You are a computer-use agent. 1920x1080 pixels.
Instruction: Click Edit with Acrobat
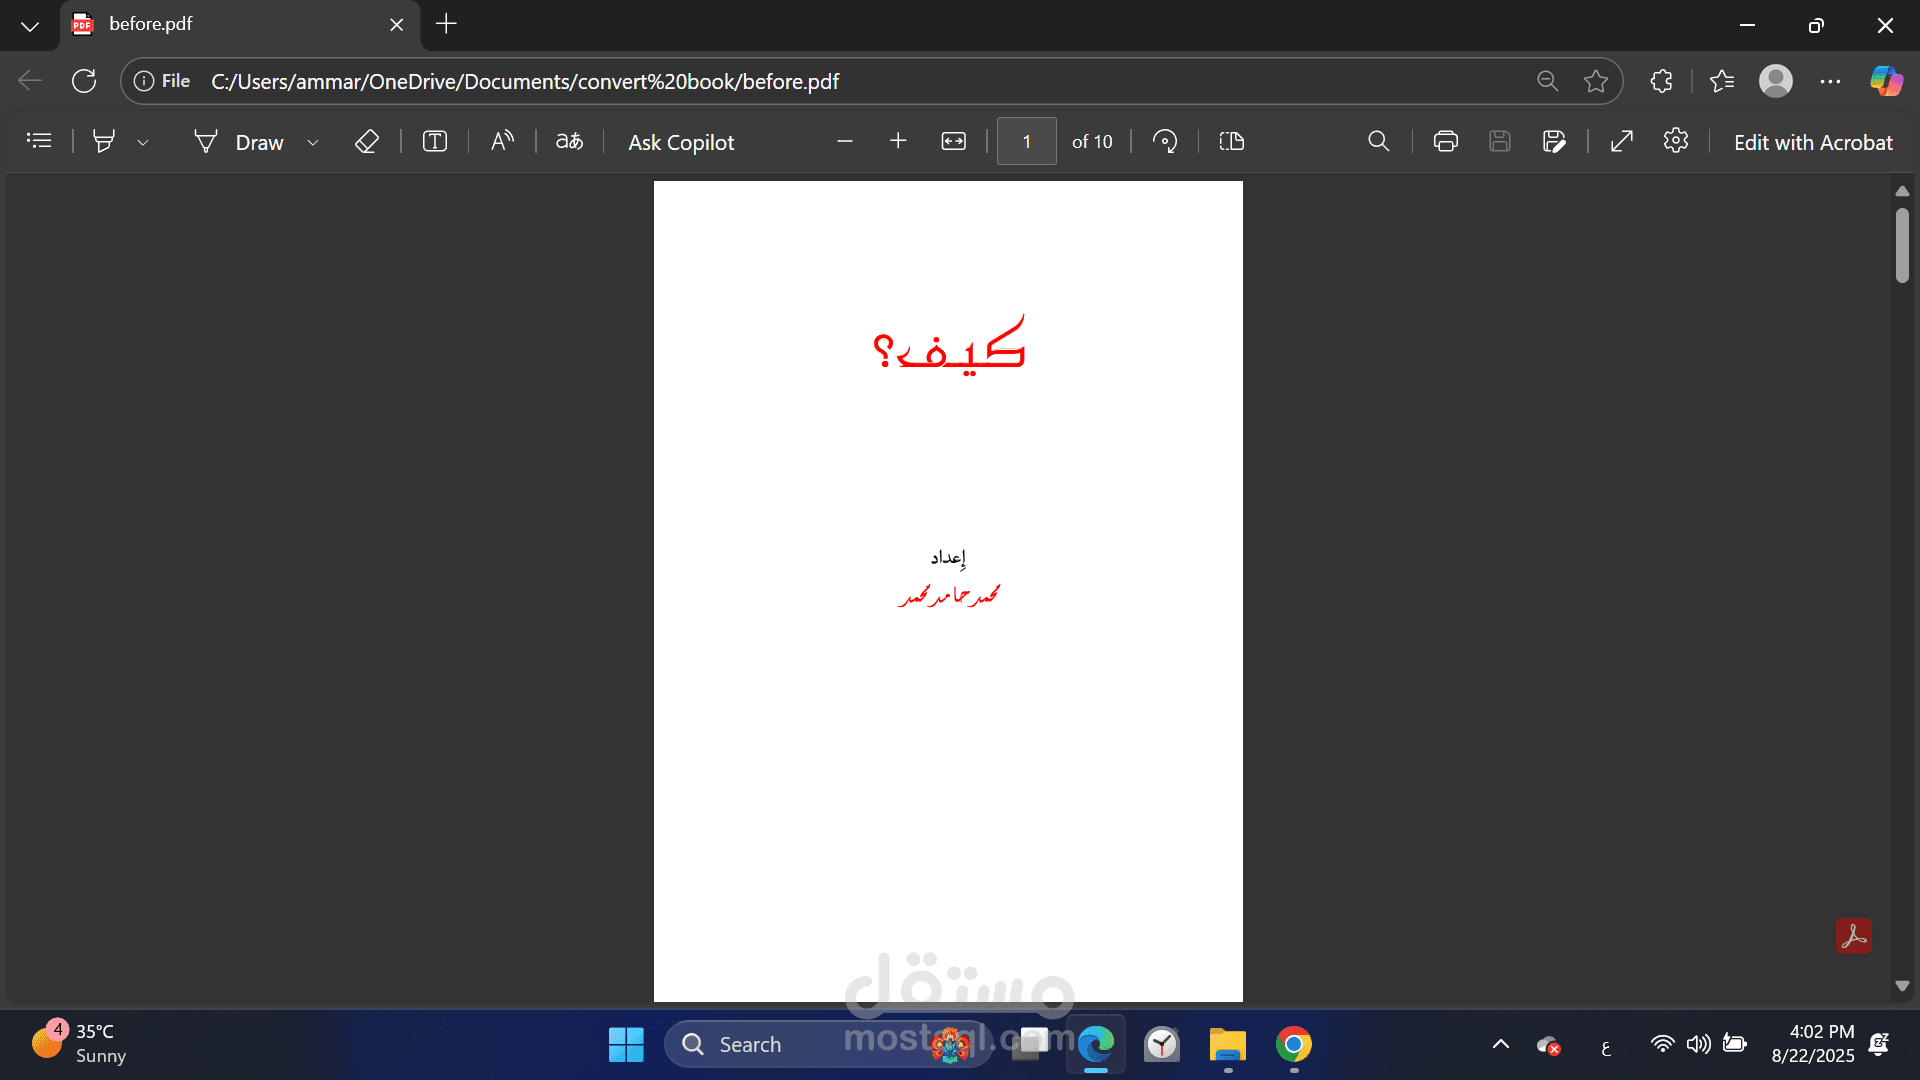click(x=1812, y=142)
